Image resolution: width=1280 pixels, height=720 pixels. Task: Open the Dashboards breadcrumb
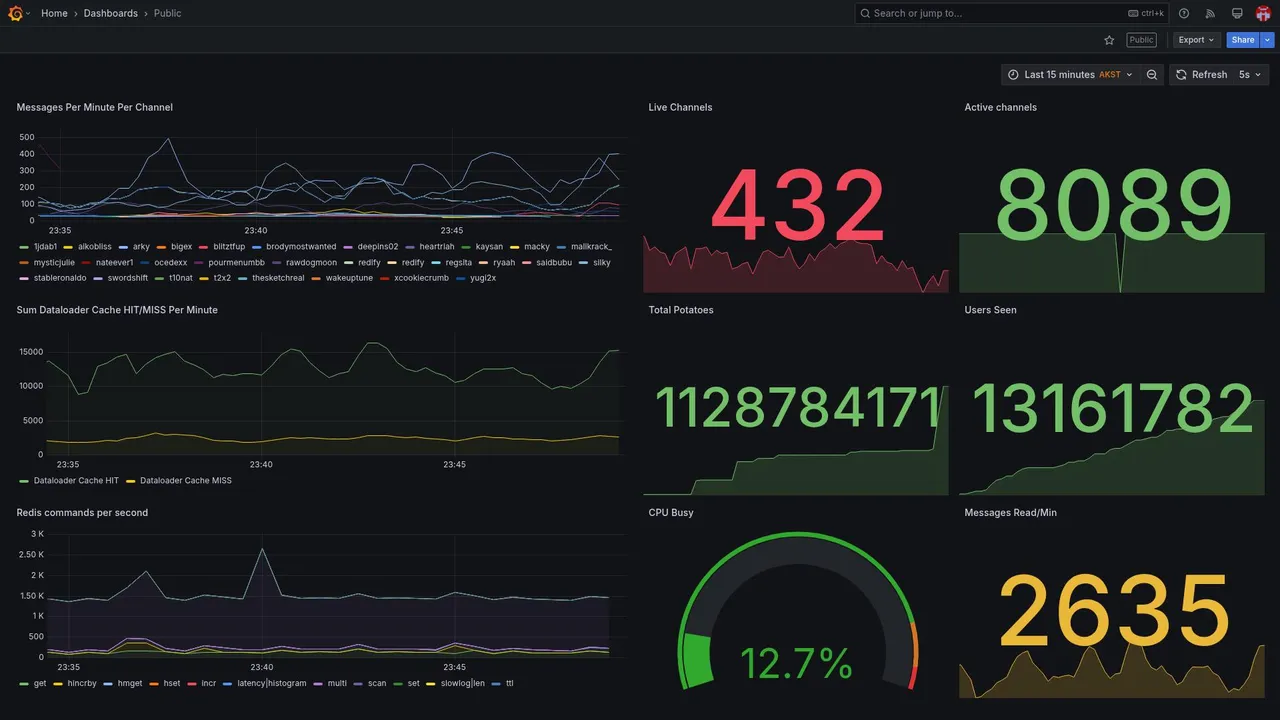point(111,13)
